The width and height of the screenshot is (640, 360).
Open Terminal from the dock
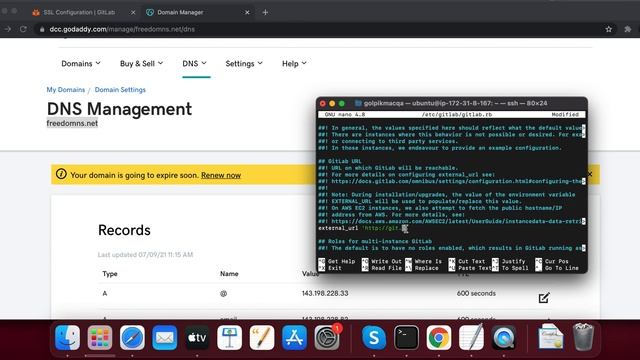(407, 338)
